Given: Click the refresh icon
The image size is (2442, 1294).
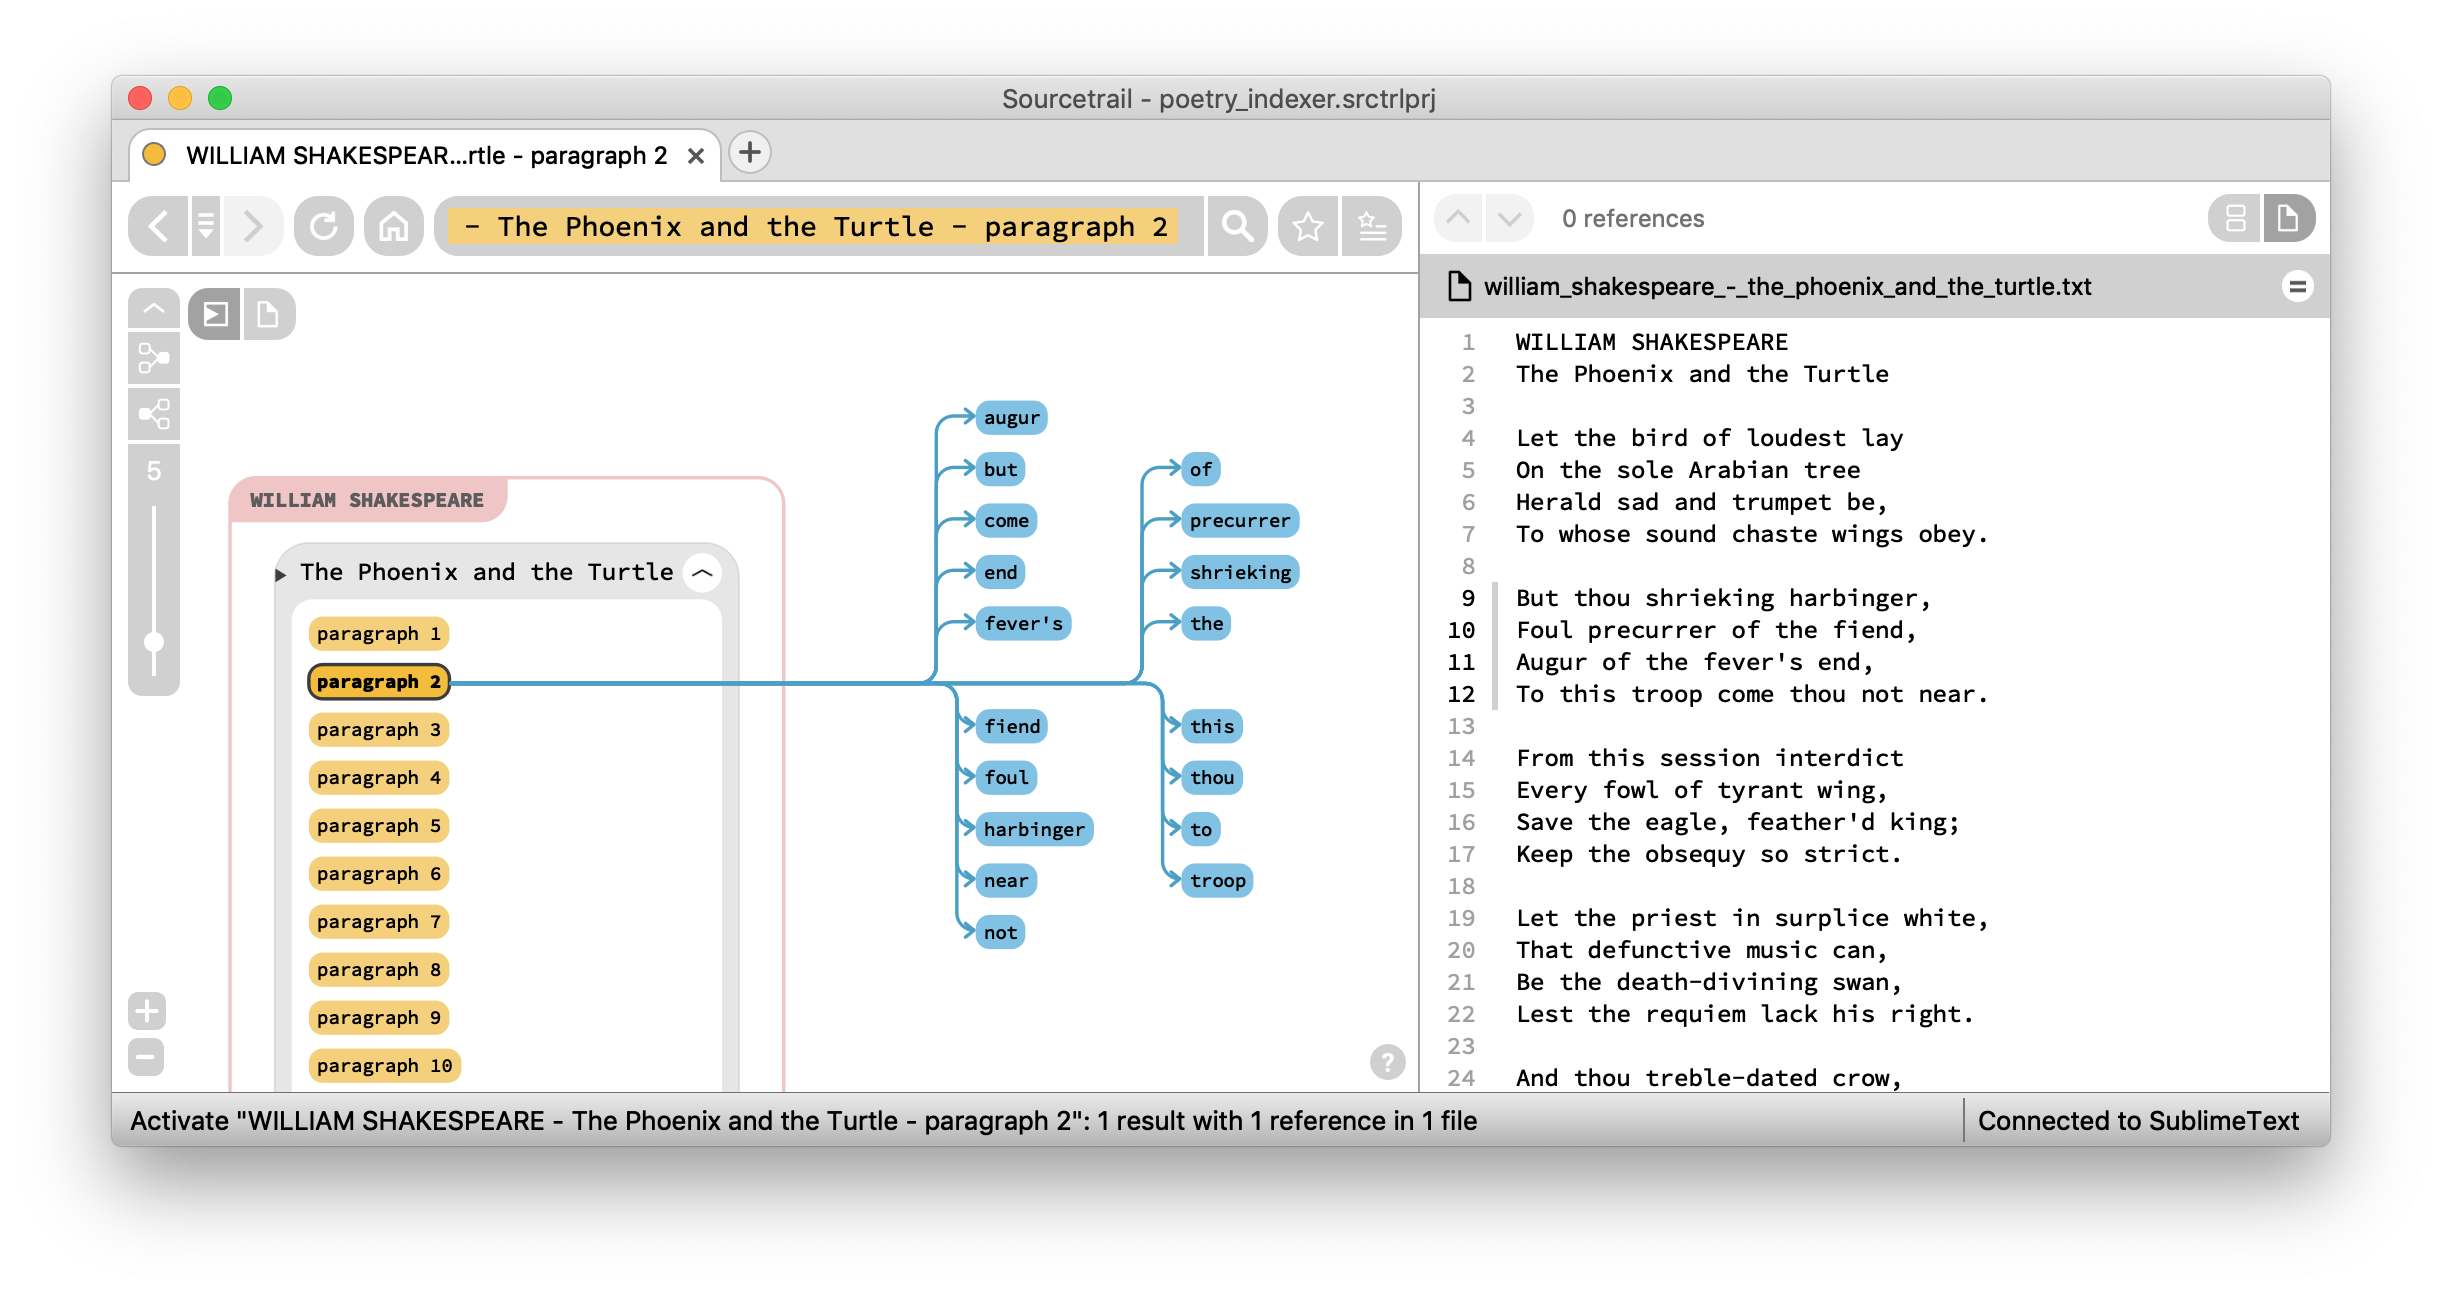Looking at the screenshot, I should [323, 226].
